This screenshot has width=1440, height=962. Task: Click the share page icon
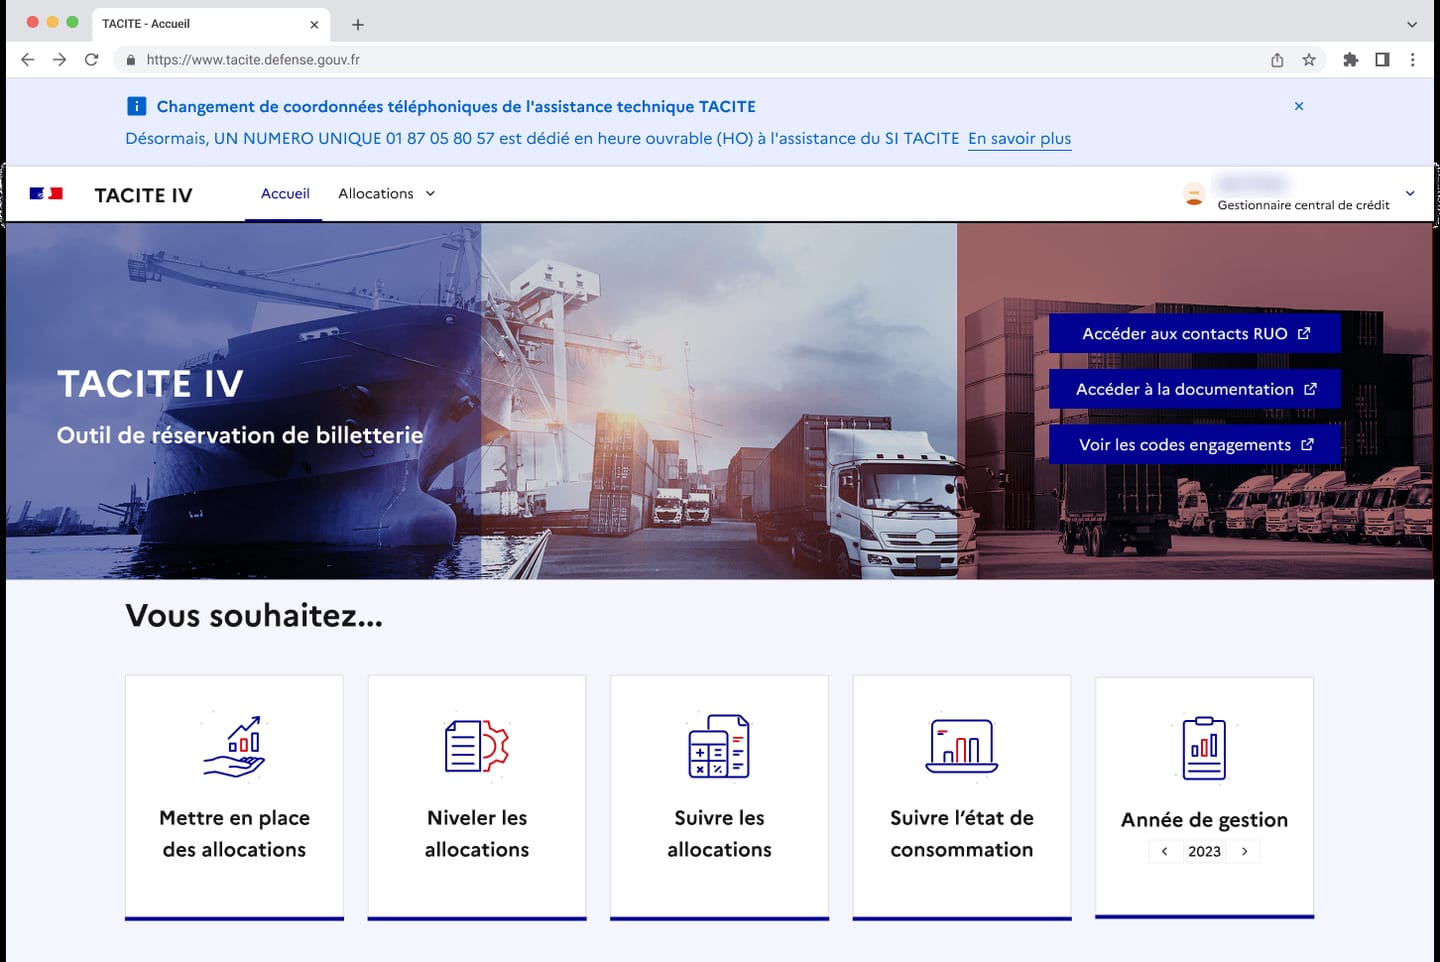pyautogui.click(x=1277, y=60)
